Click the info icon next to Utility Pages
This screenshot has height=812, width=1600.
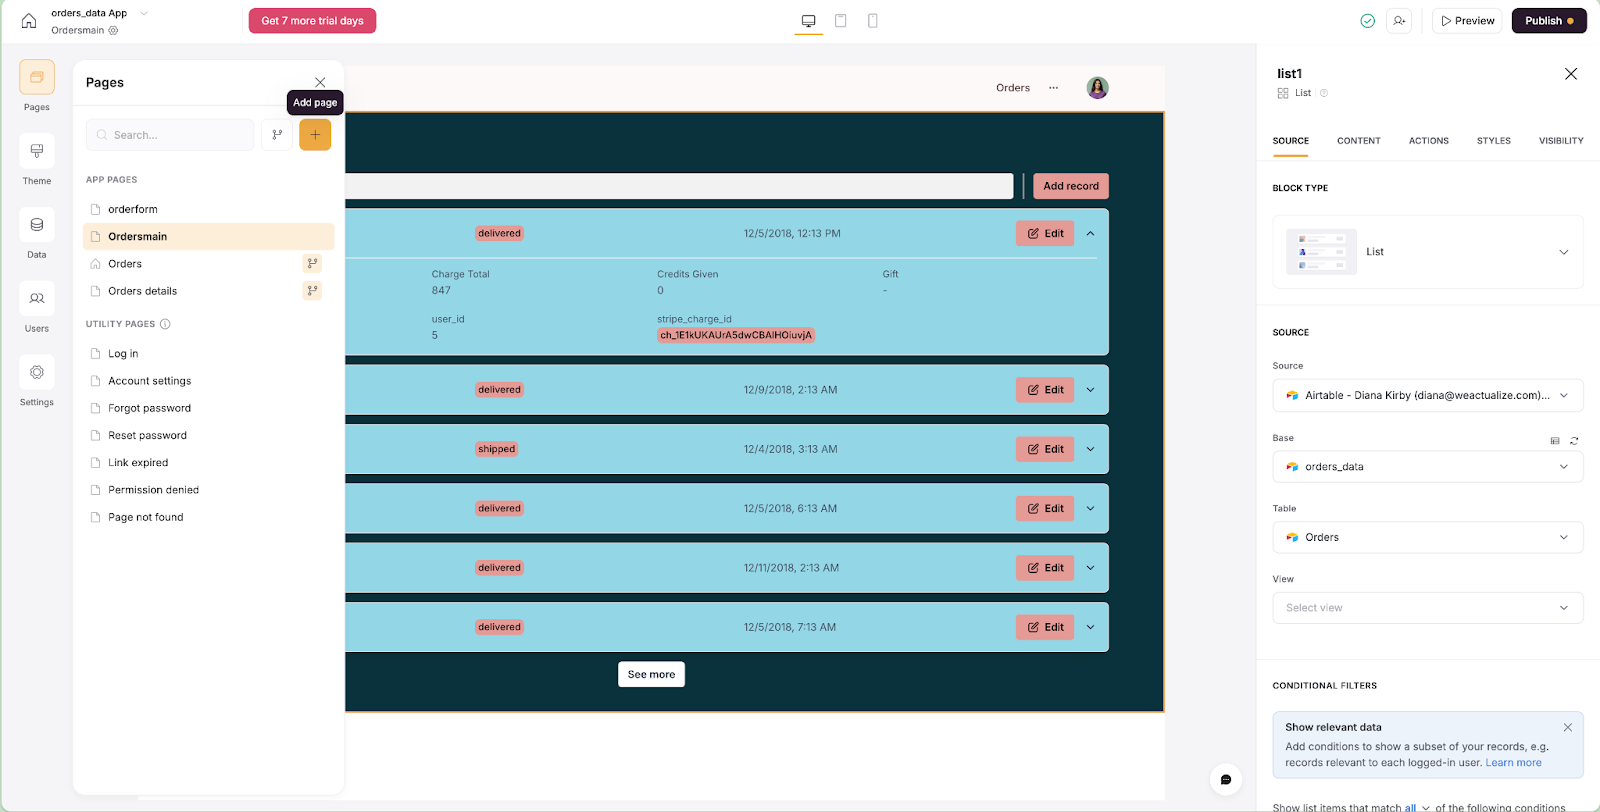pyautogui.click(x=165, y=324)
